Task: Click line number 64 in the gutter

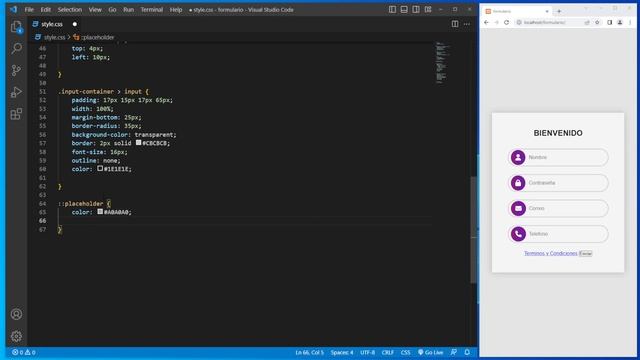Action: (x=42, y=203)
